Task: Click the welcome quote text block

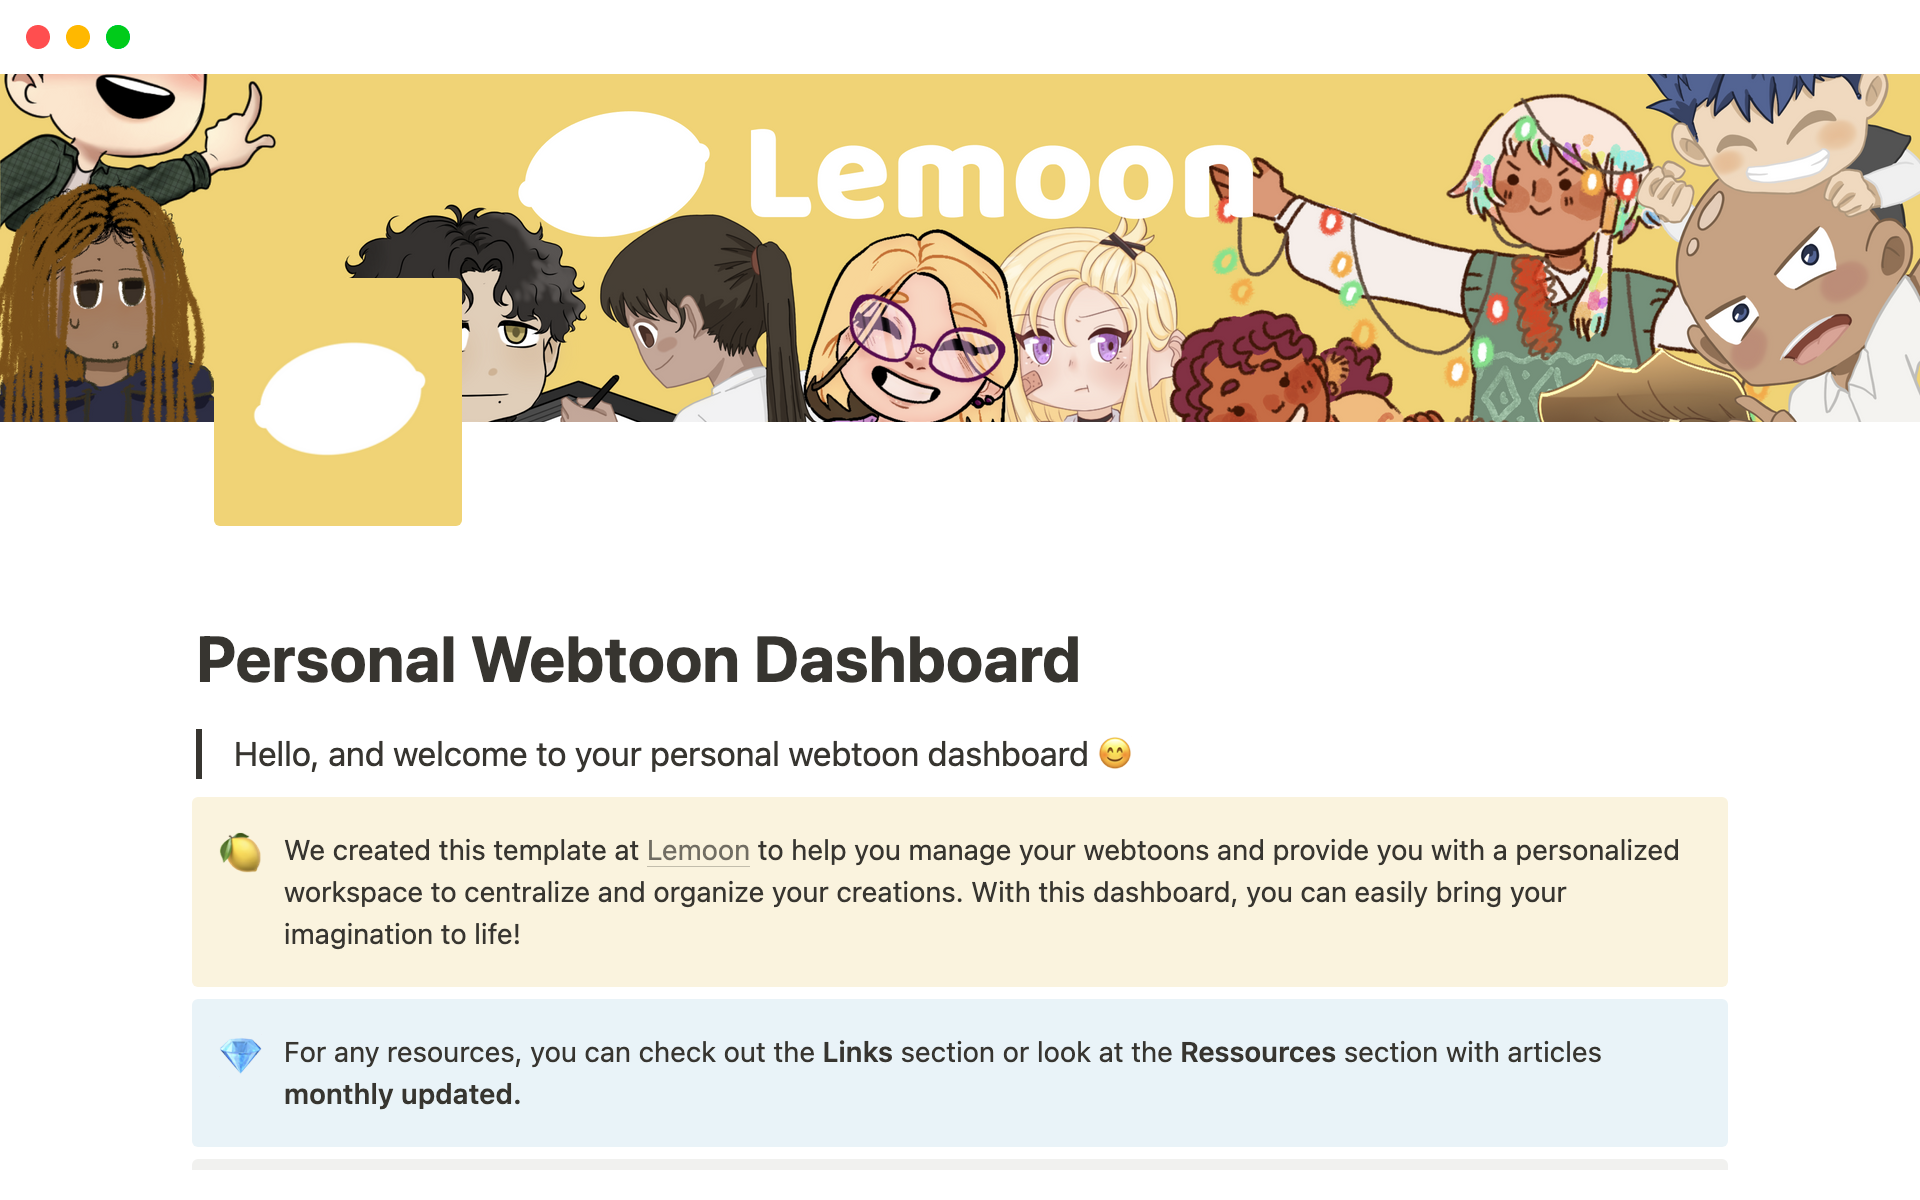Action: 660,754
